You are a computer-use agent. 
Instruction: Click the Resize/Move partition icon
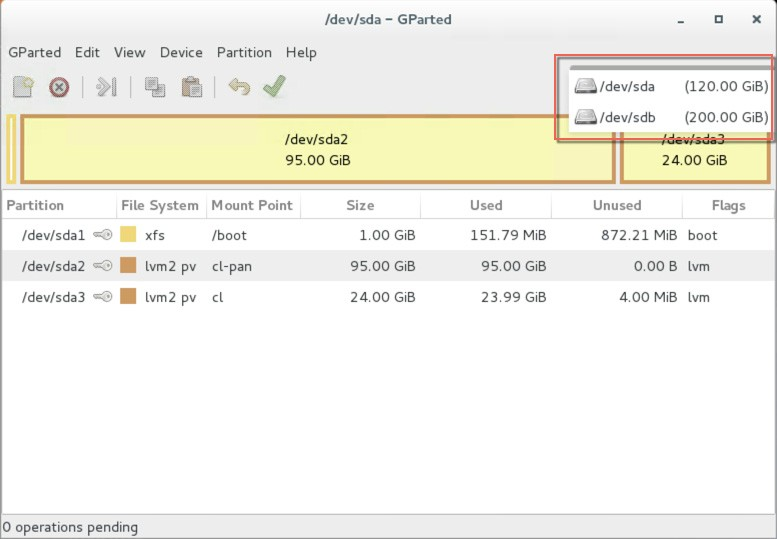coord(106,87)
